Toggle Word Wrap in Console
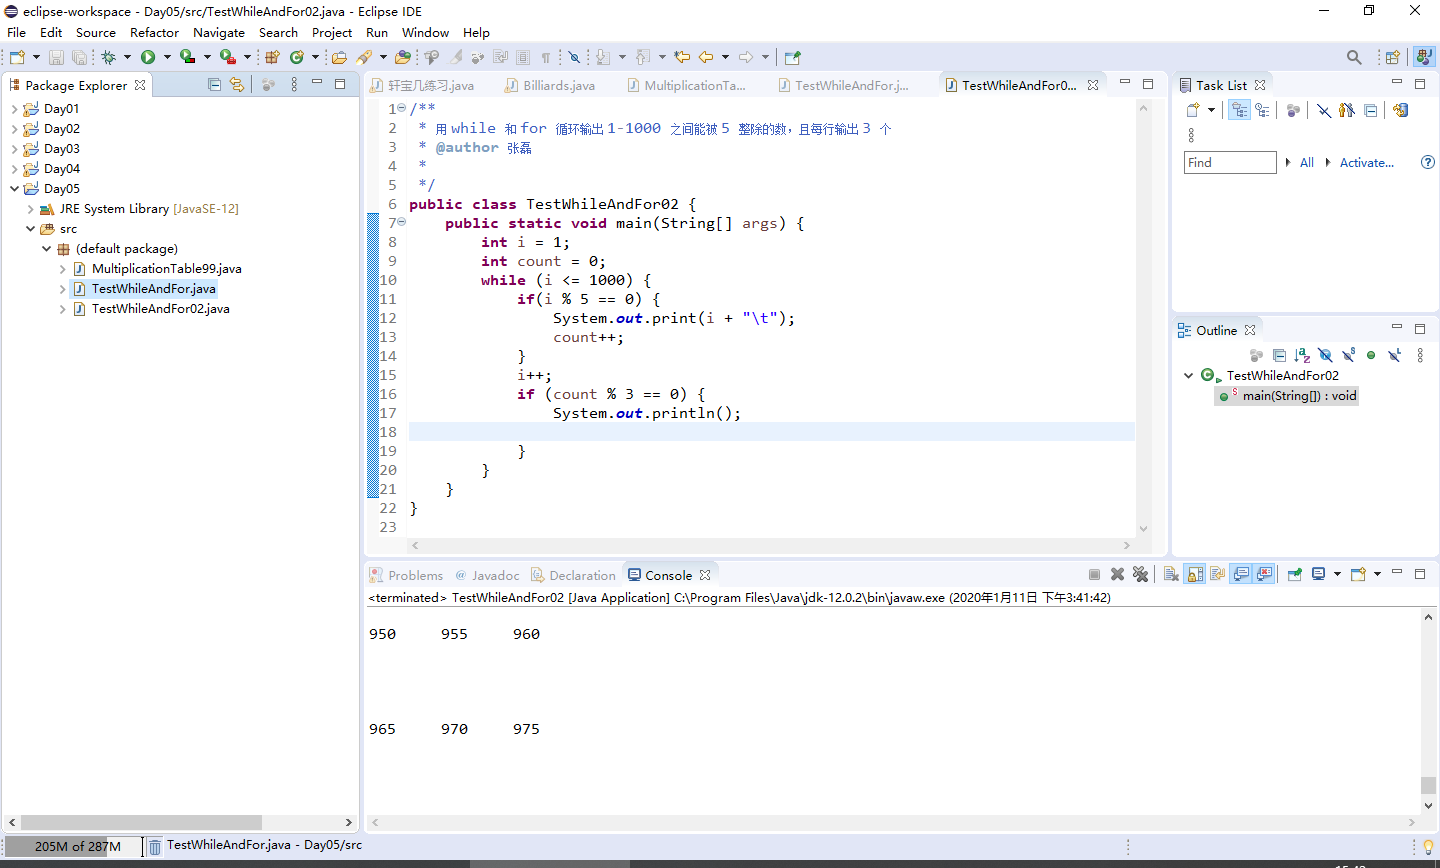Image resolution: width=1440 pixels, height=868 pixels. tap(1217, 574)
